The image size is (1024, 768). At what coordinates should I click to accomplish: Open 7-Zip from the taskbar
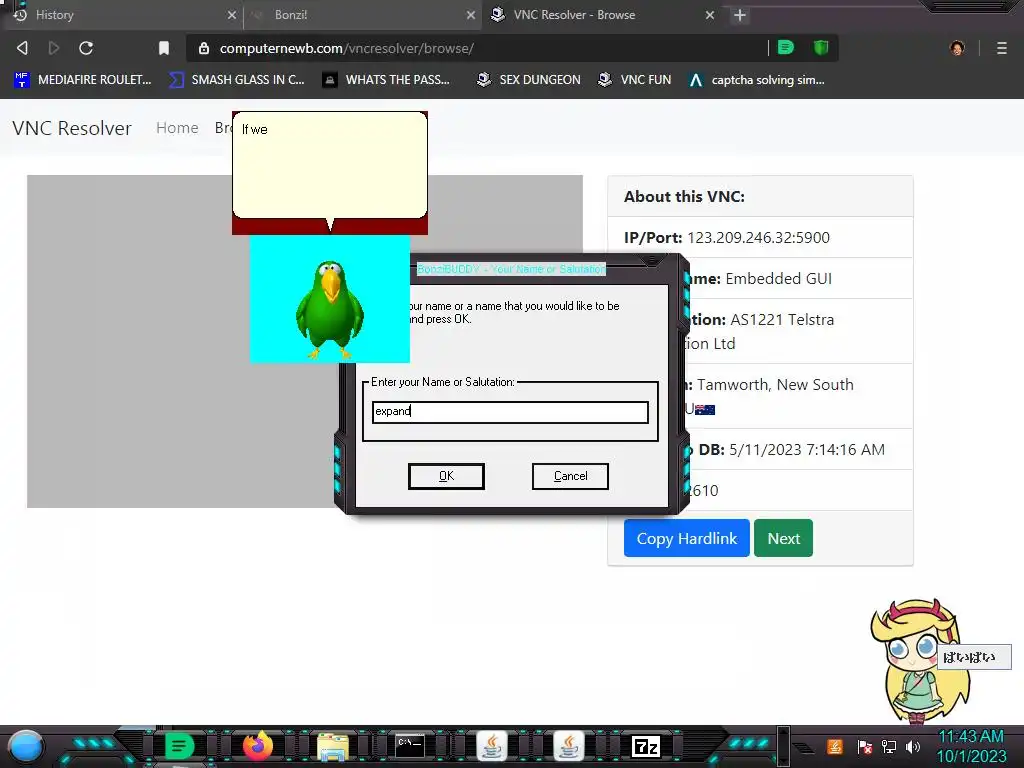[x=646, y=746]
